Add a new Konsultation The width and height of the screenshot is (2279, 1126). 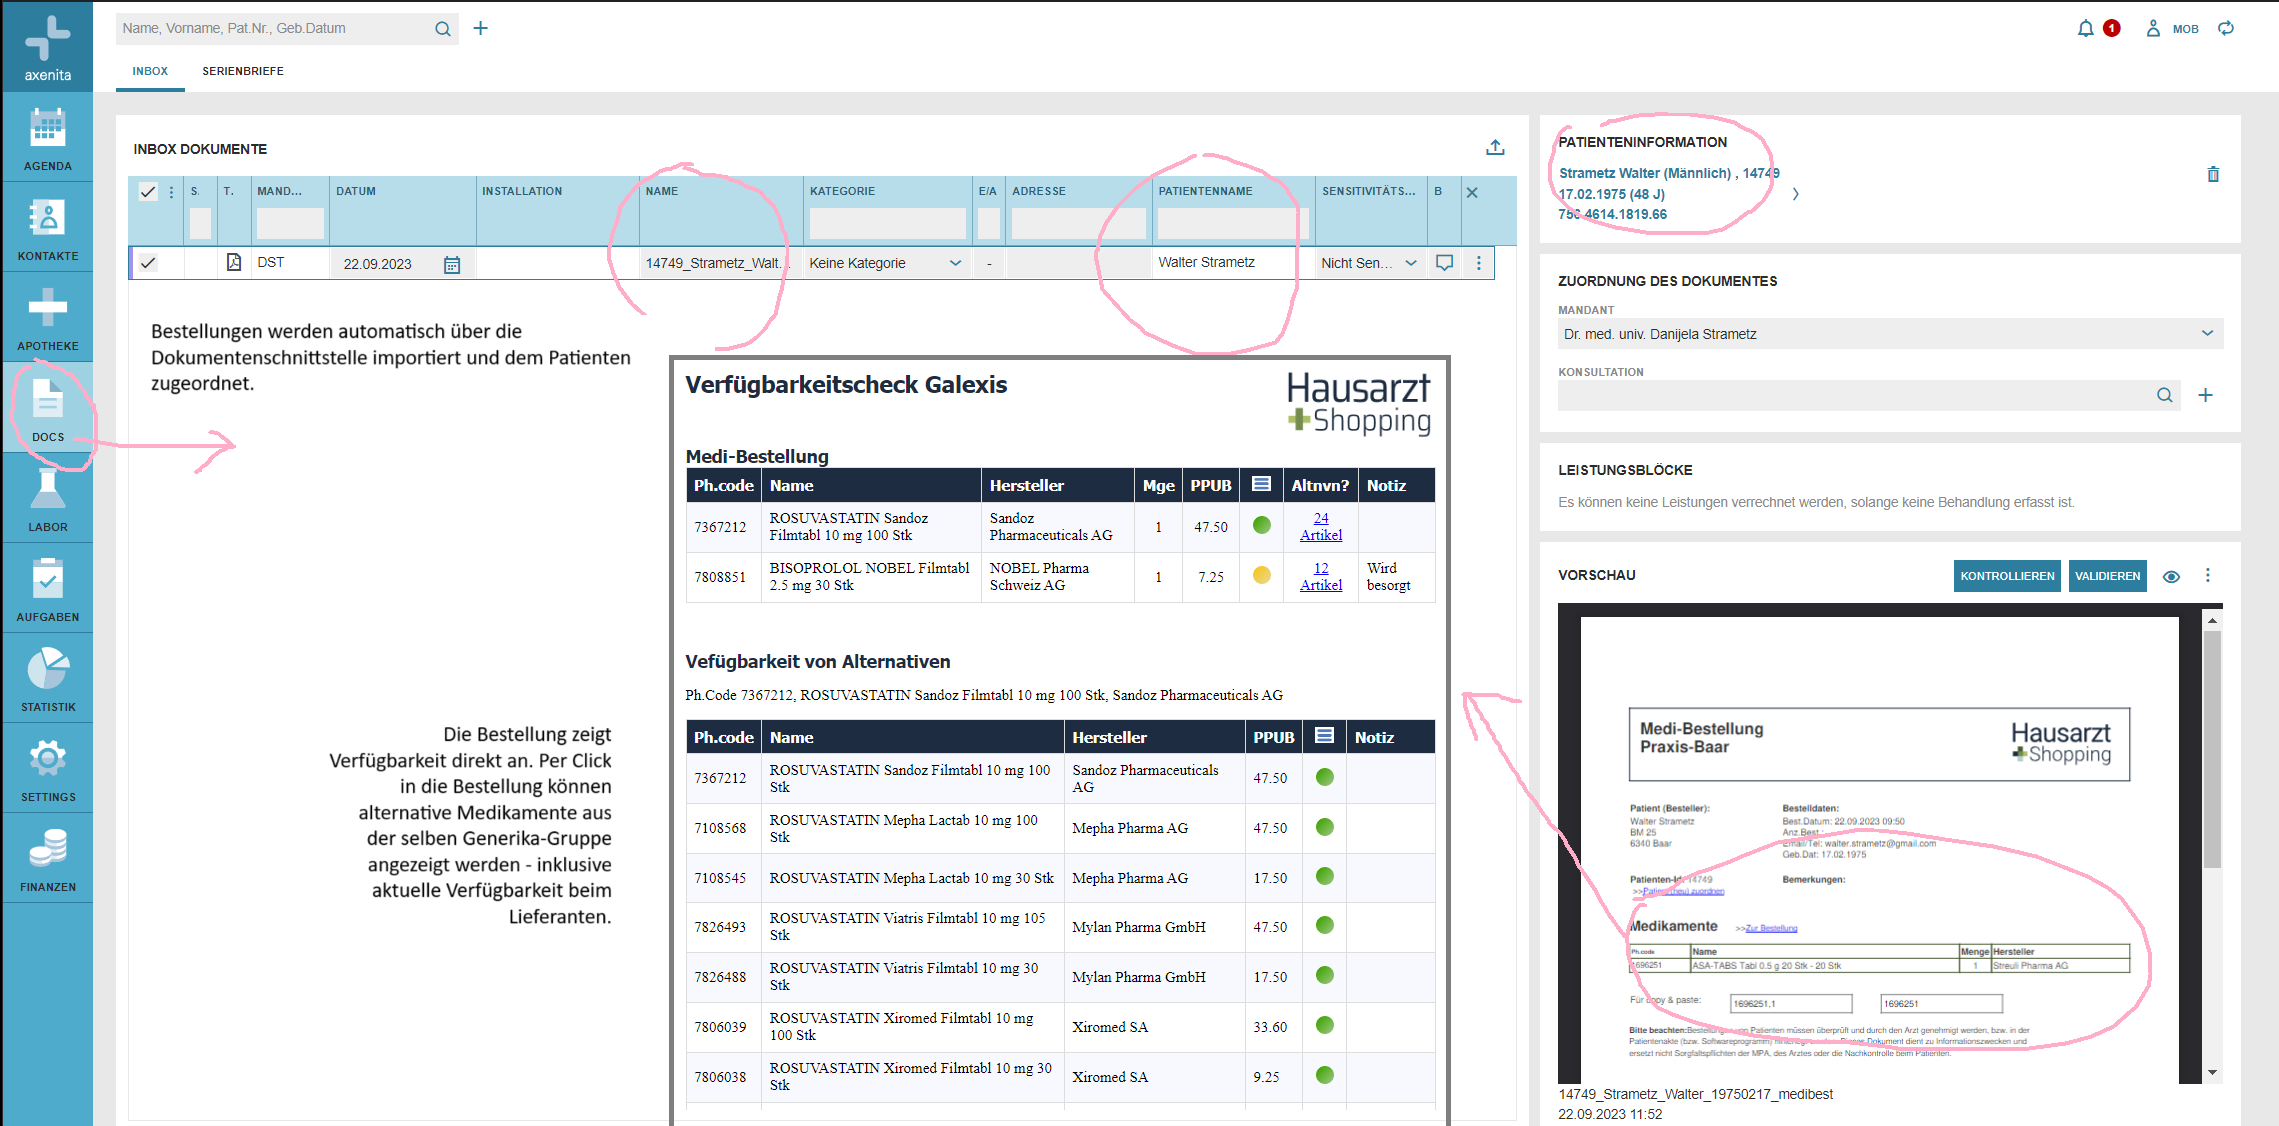[x=2204, y=395]
